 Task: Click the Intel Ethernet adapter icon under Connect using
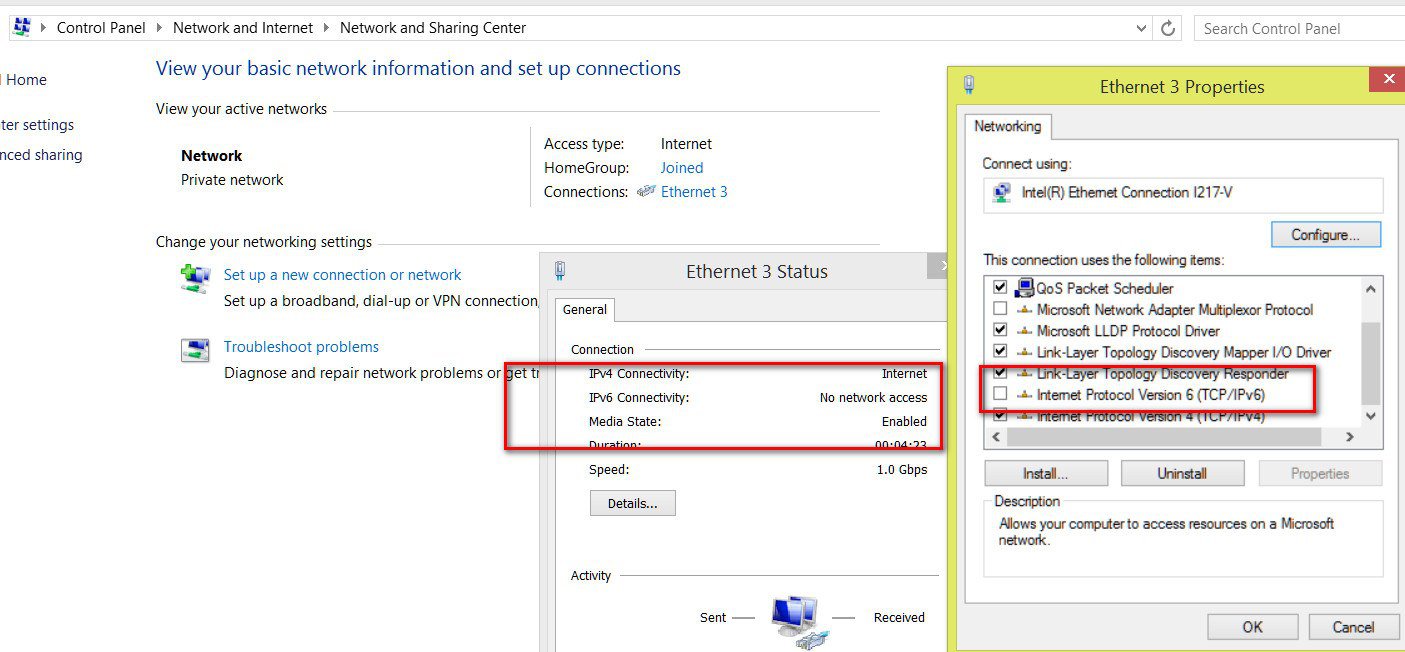coord(1000,192)
